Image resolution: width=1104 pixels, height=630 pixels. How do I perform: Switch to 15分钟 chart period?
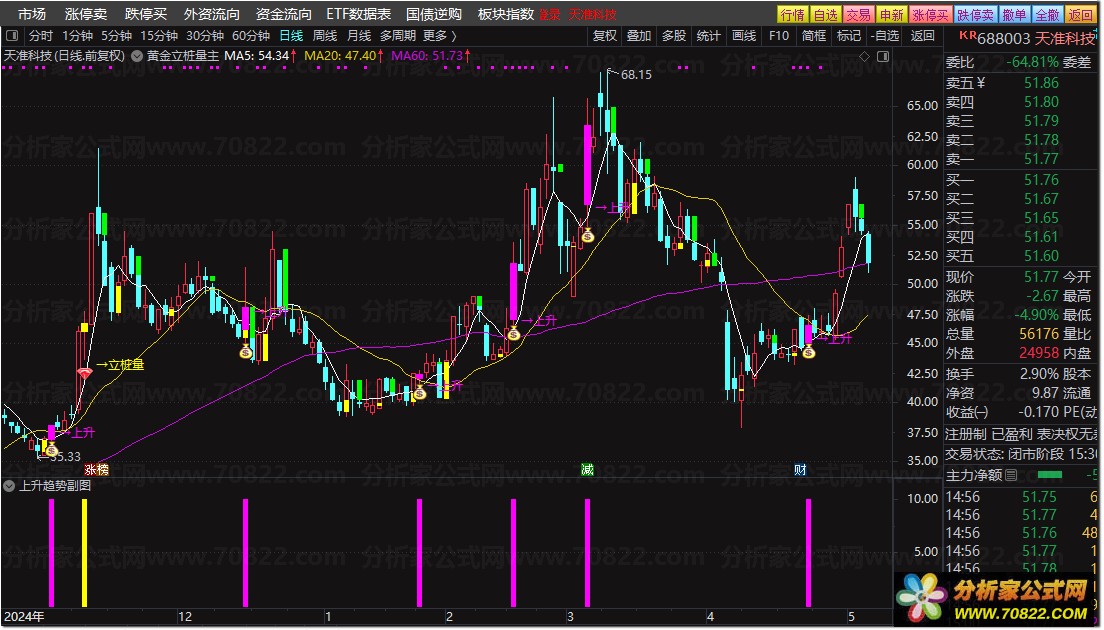point(159,35)
